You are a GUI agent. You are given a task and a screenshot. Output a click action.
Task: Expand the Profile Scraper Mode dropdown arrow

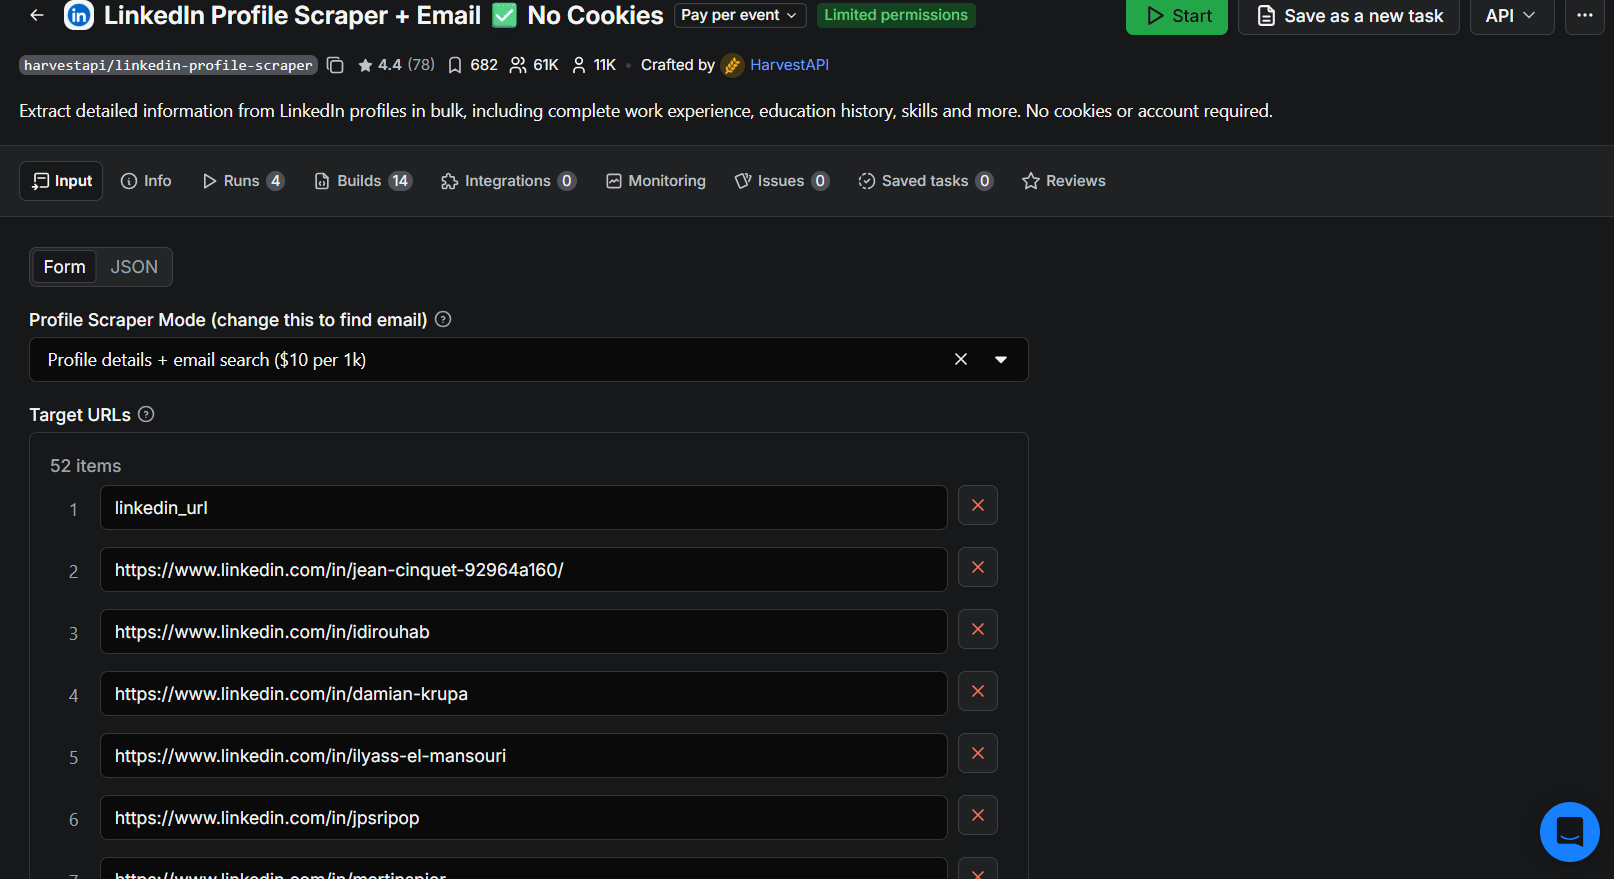coord(1001,360)
